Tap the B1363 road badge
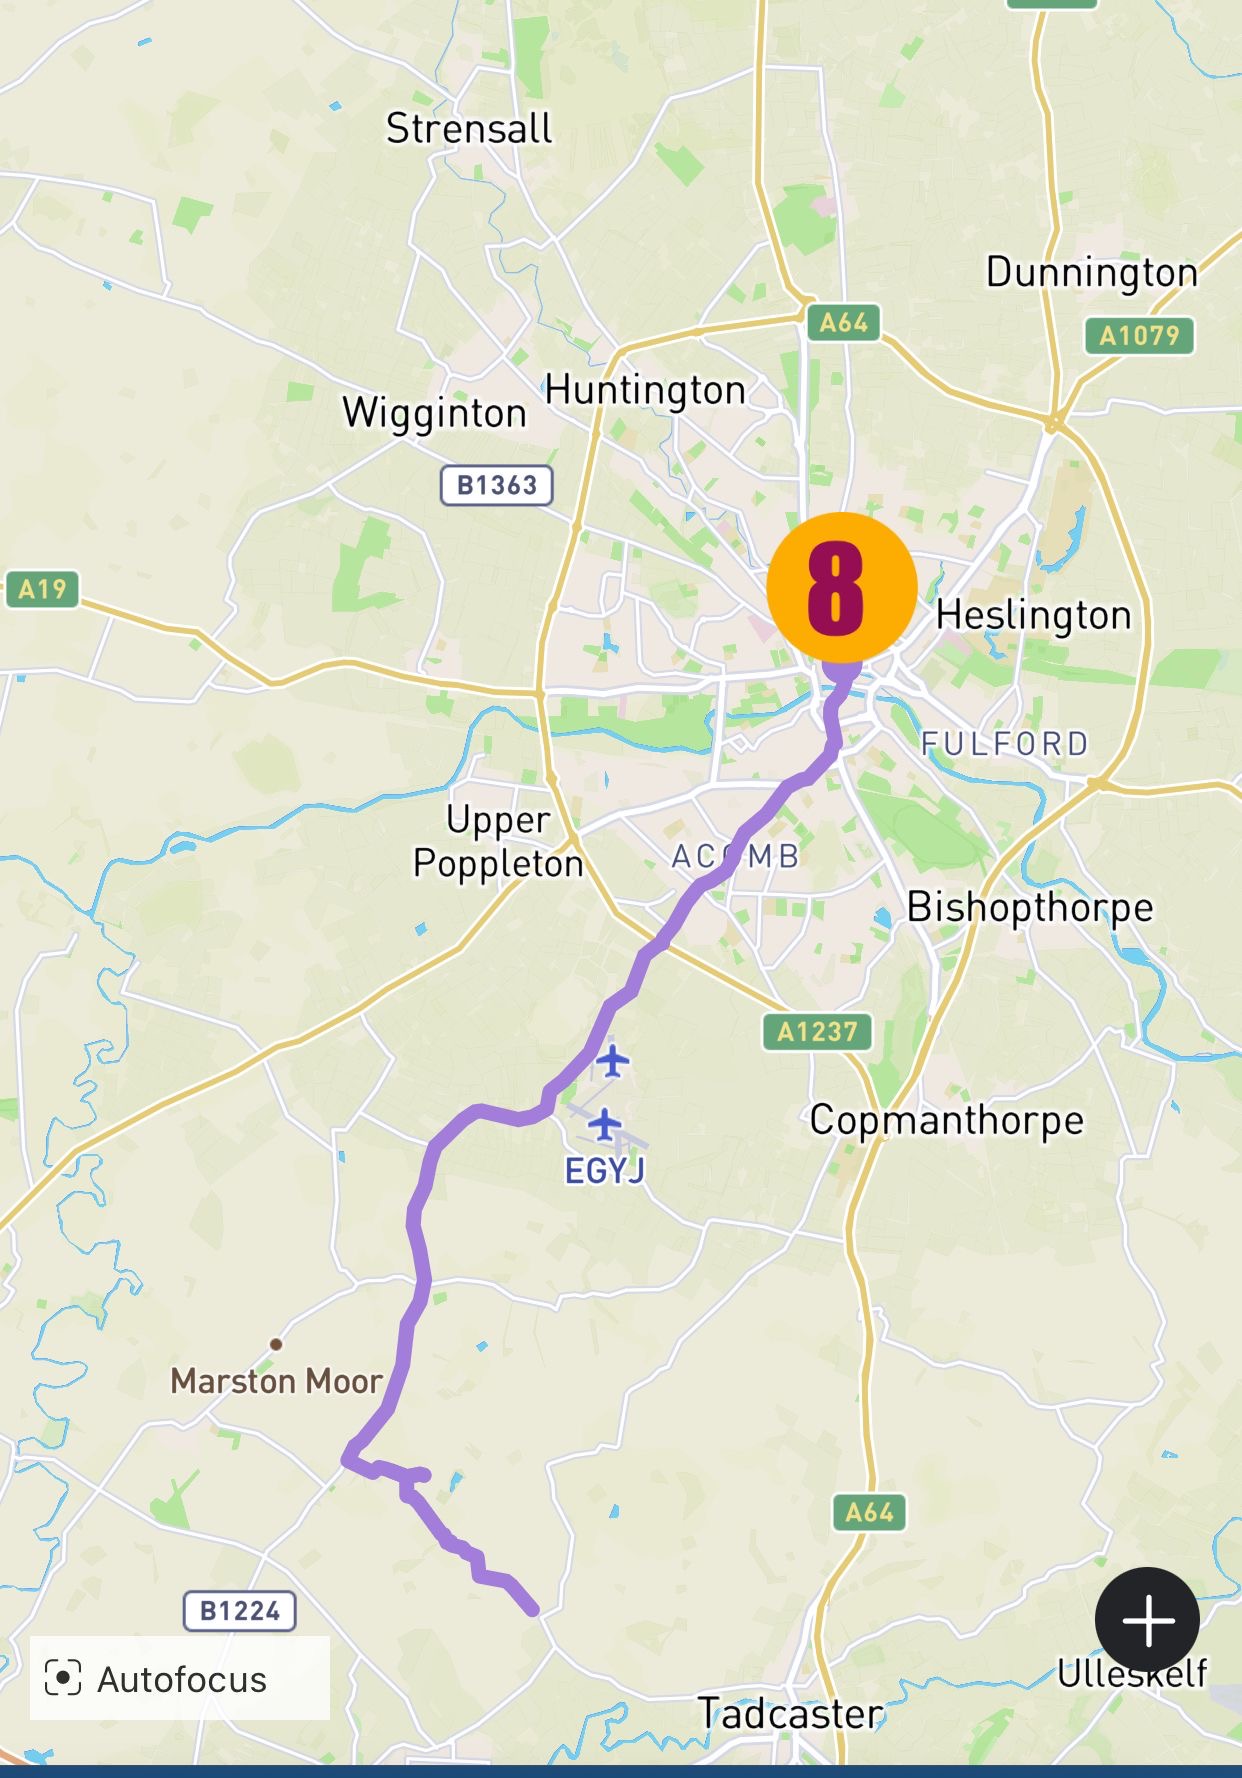The height and width of the screenshot is (1778, 1242). pos(497,485)
